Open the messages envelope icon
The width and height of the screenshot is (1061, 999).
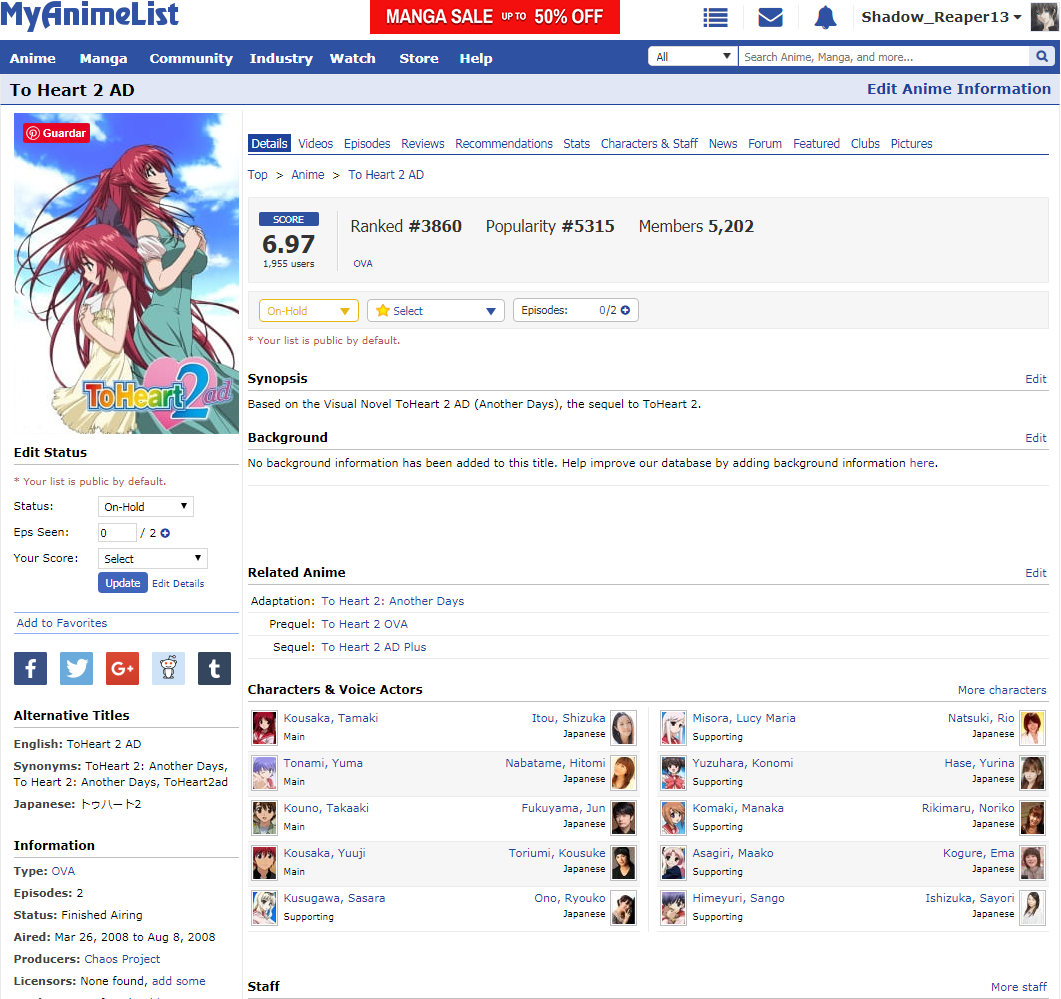770,17
